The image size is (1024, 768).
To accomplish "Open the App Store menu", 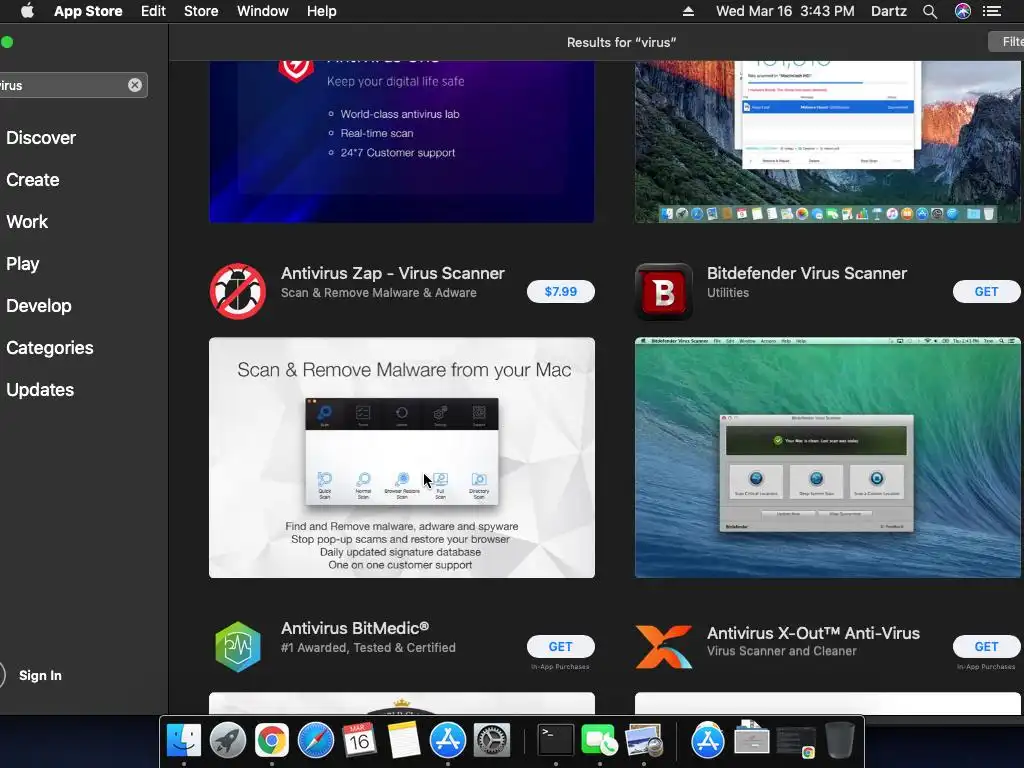I will pos(88,11).
